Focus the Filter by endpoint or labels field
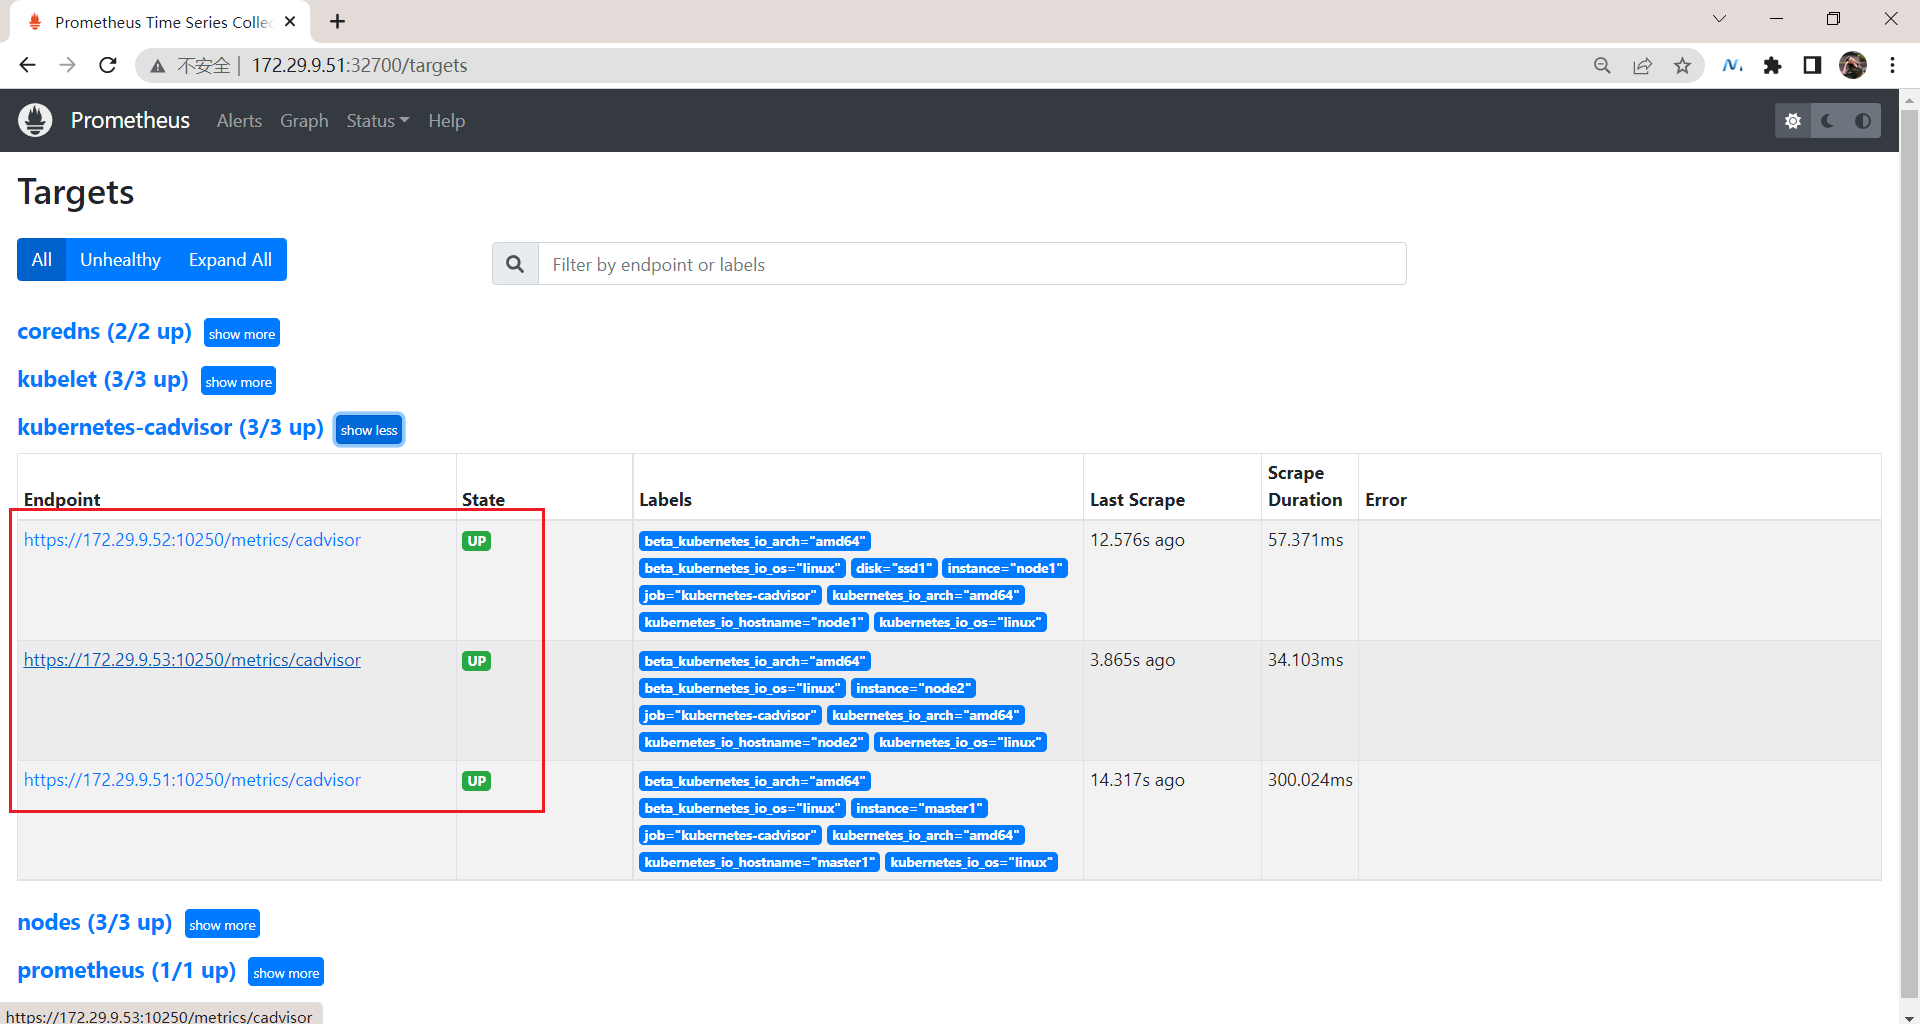1920x1024 pixels. 972,264
